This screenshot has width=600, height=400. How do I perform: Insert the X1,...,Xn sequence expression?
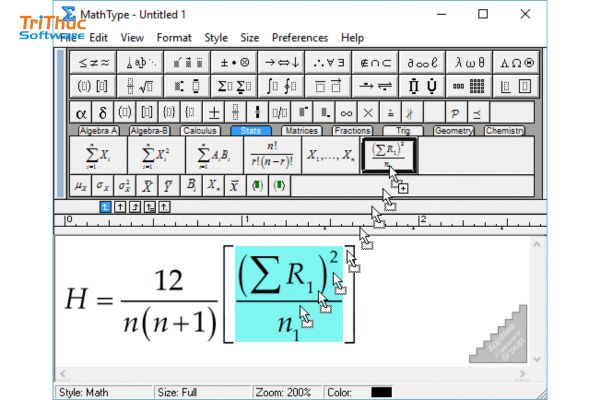coord(330,155)
